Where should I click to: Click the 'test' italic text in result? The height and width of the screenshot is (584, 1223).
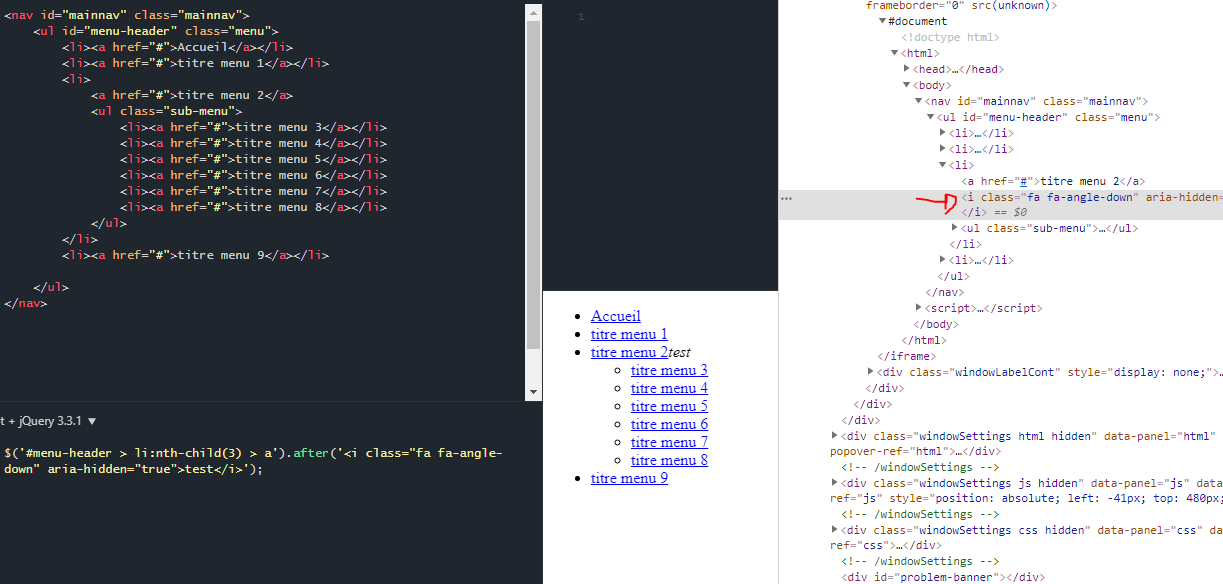point(680,352)
